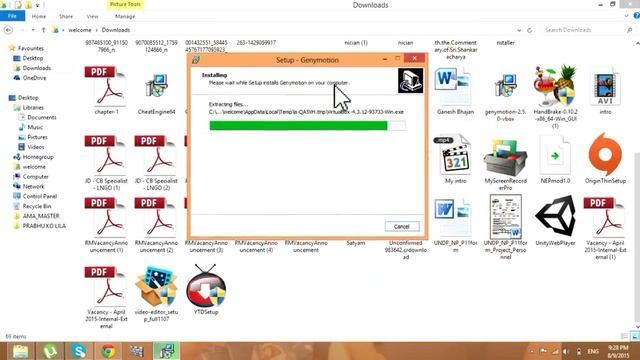Click the ENG language indicator

point(593,351)
